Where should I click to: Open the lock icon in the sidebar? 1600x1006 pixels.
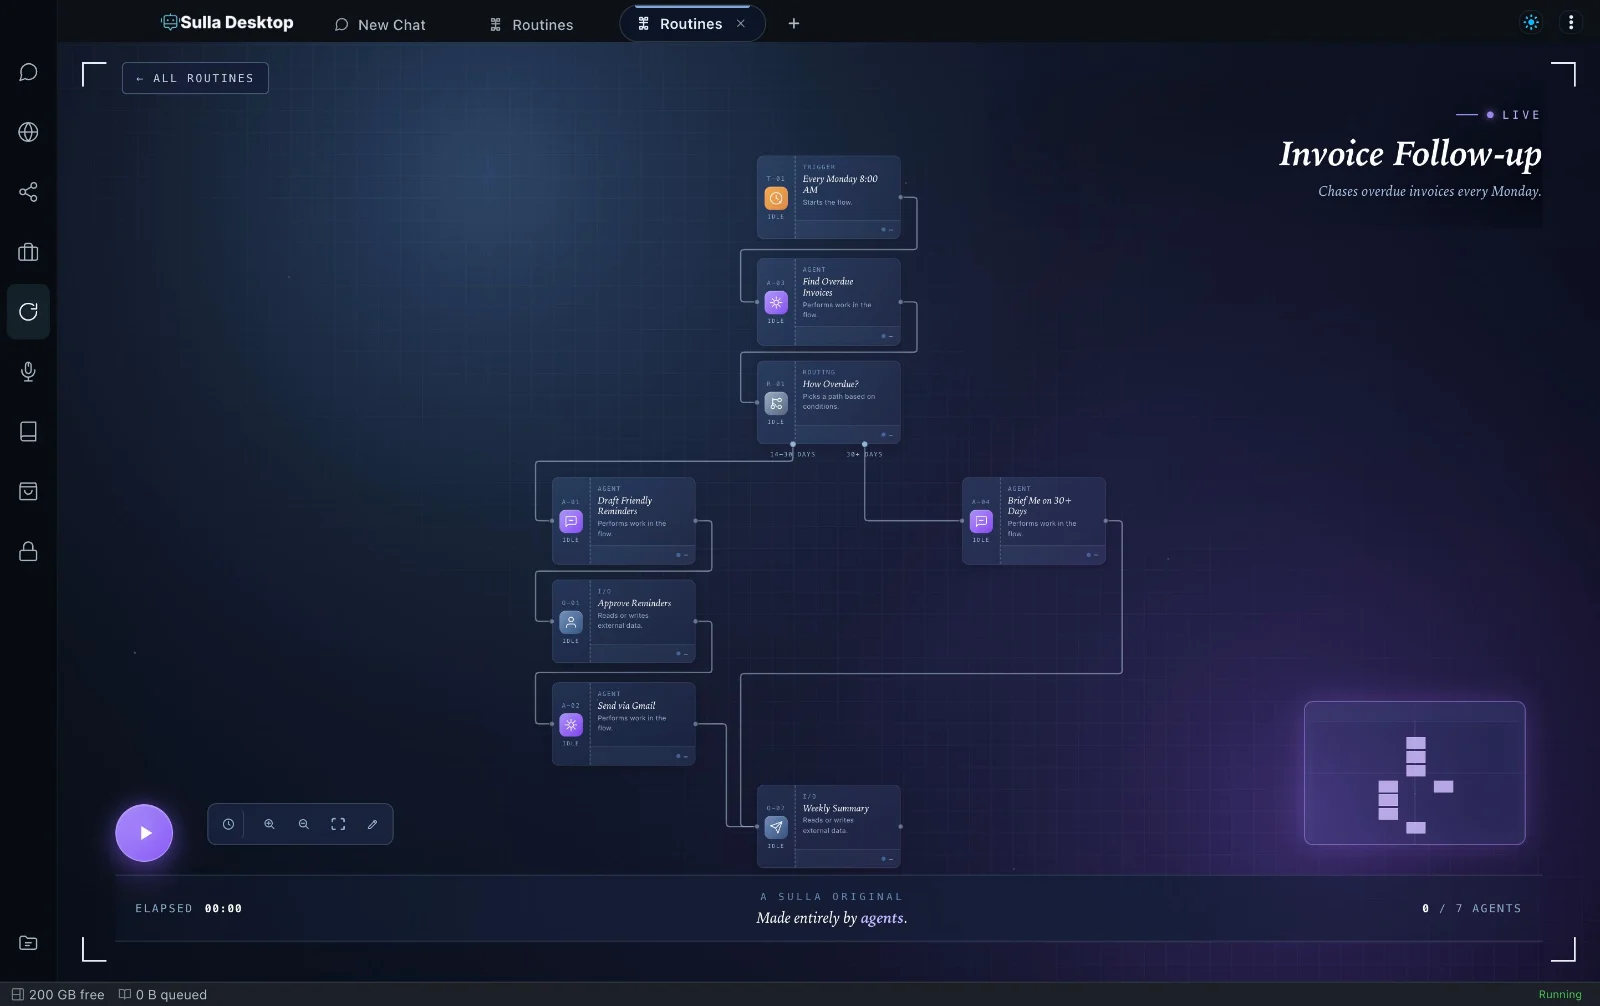(28, 551)
